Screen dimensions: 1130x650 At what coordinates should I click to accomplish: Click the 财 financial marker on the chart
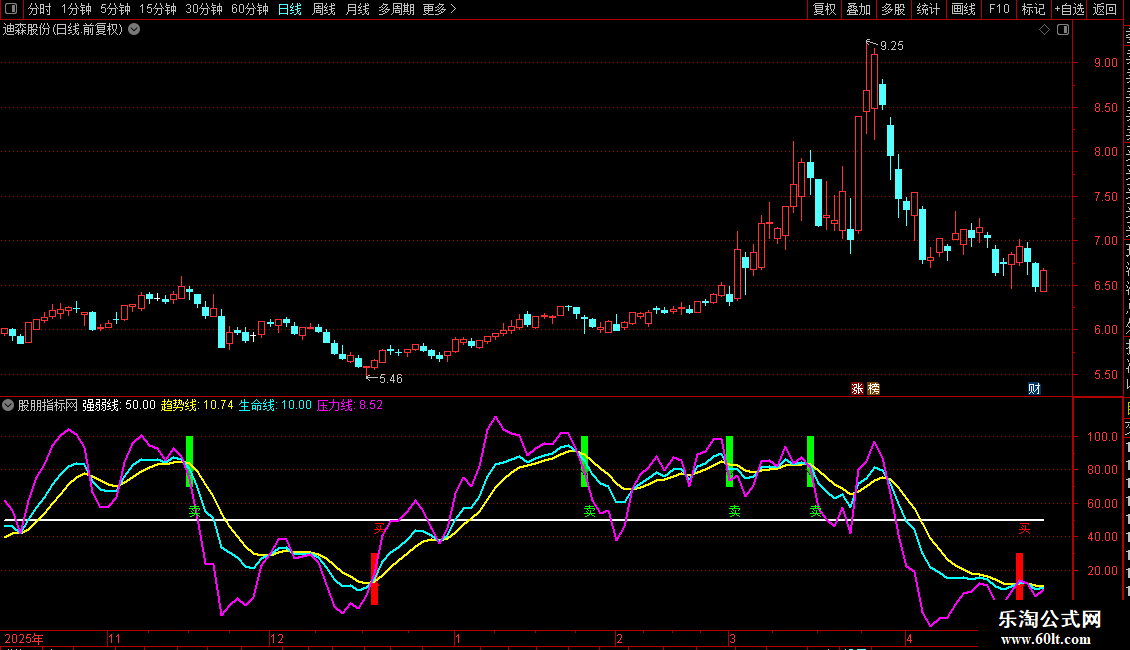coord(1034,388)
